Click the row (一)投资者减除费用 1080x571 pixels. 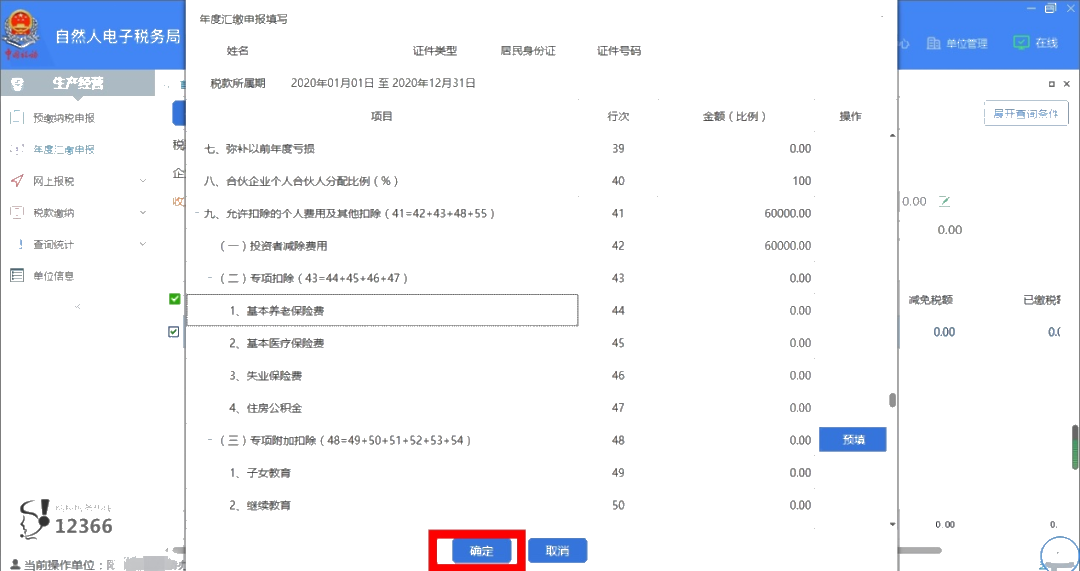273,246
